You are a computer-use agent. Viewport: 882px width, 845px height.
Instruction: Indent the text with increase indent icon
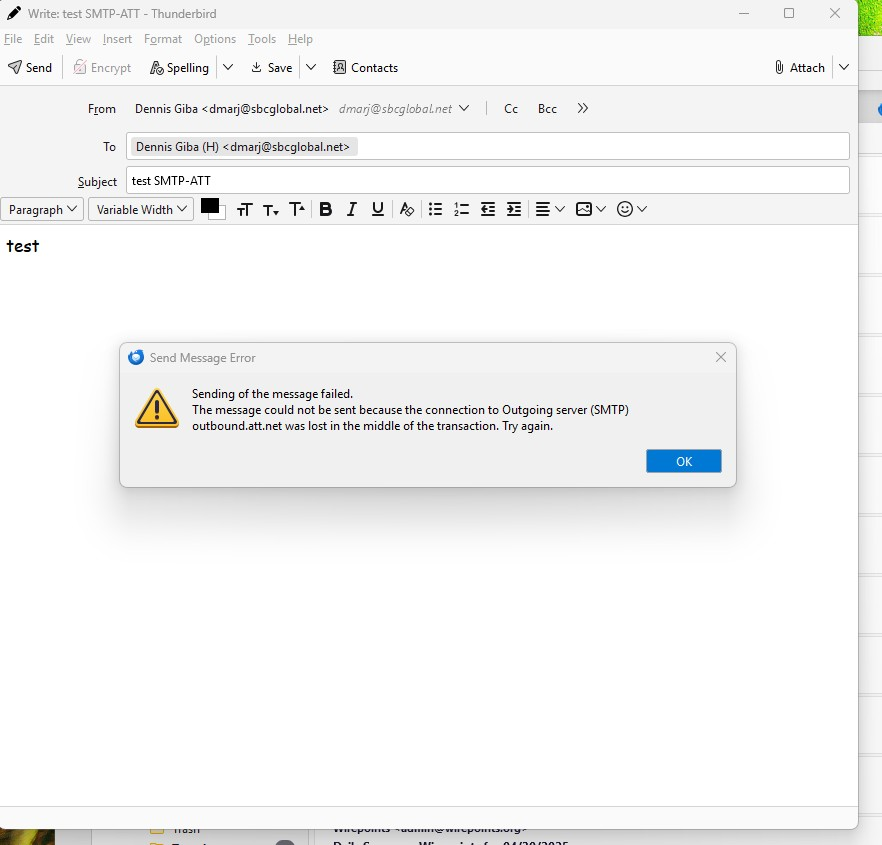[514, 209]
